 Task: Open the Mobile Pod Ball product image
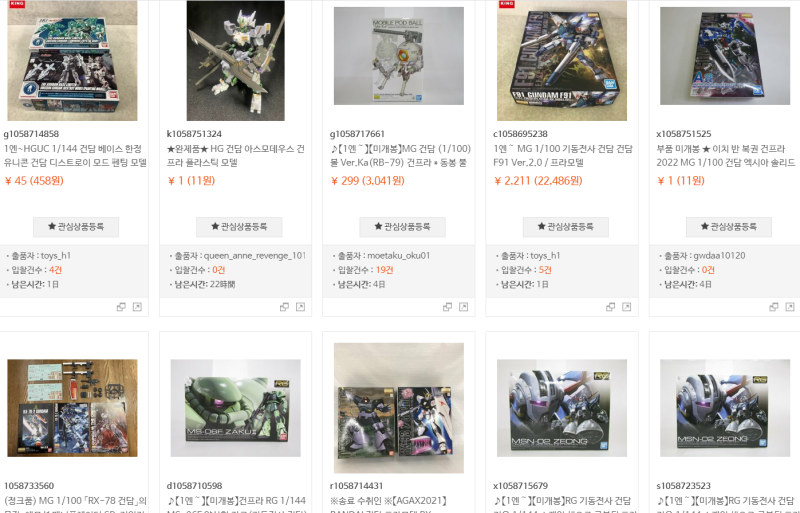398,56
